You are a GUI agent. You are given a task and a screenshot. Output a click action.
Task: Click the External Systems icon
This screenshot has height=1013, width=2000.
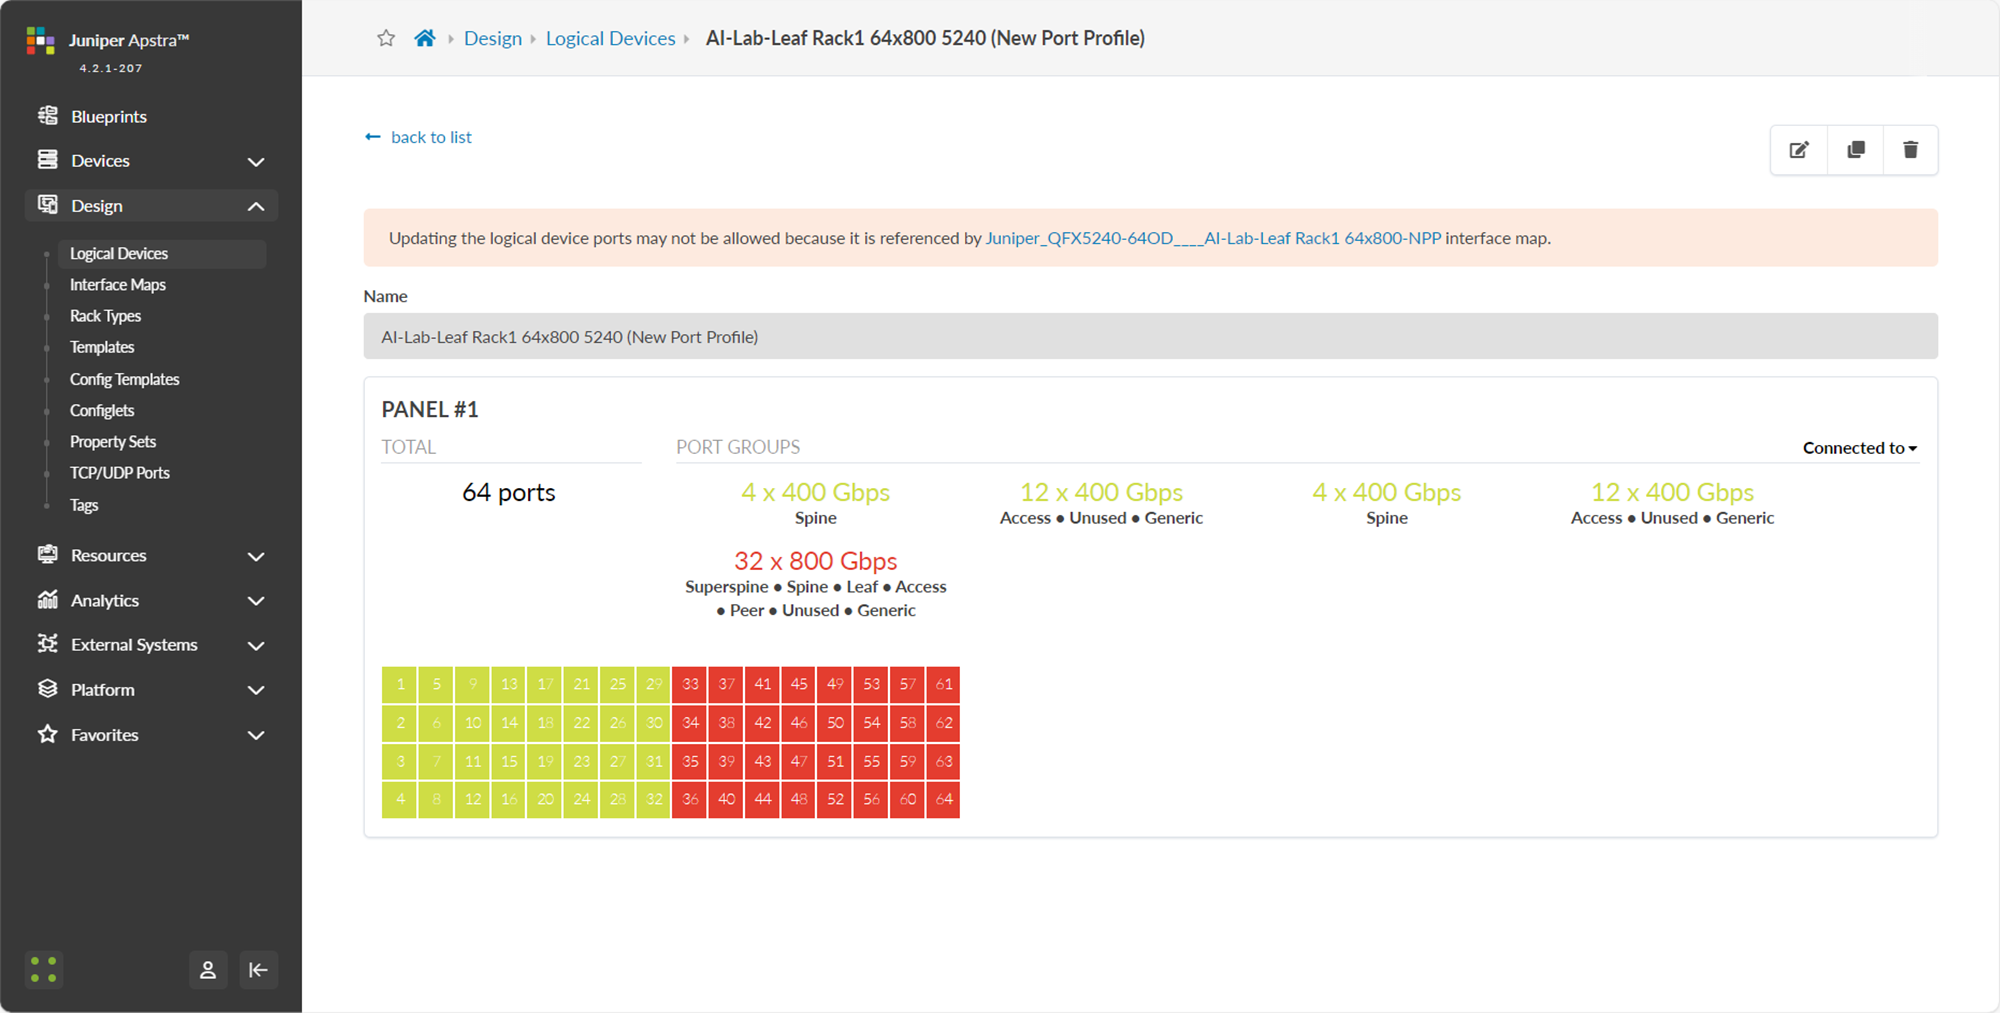(x=47, y=644)
